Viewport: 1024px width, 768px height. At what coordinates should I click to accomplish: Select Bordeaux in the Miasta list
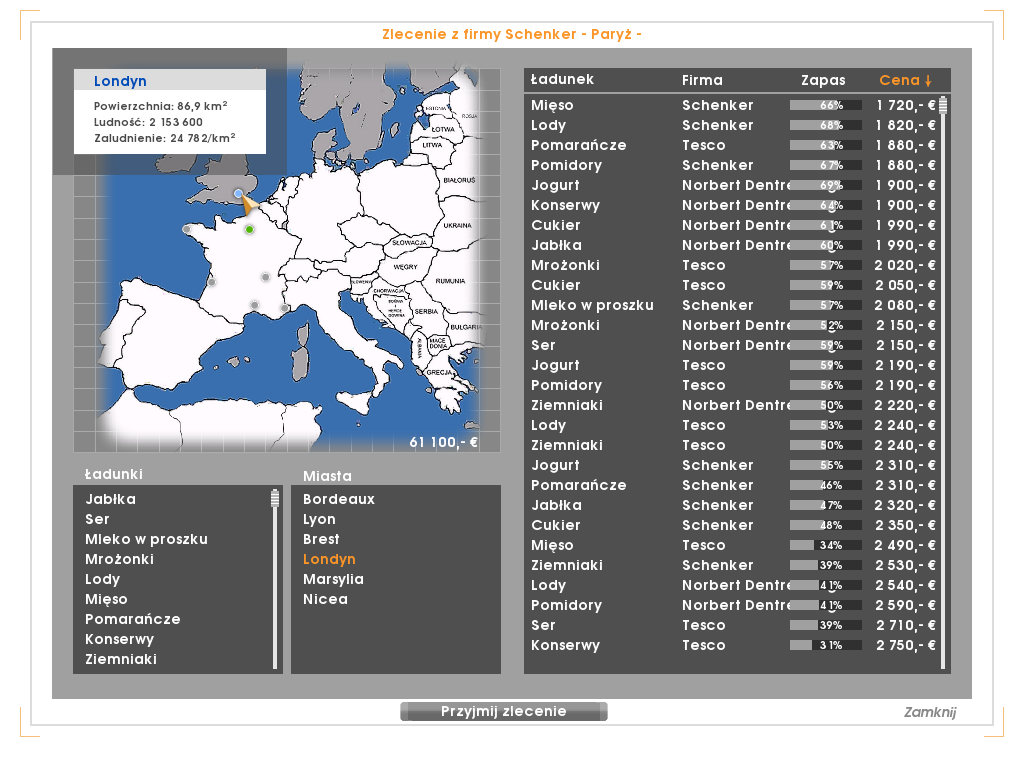click(338, 499)
